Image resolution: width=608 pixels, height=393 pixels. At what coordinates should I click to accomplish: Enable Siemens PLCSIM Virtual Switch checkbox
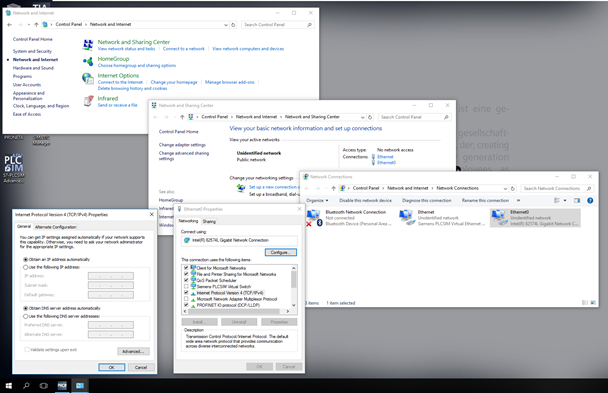coord(186,286)
